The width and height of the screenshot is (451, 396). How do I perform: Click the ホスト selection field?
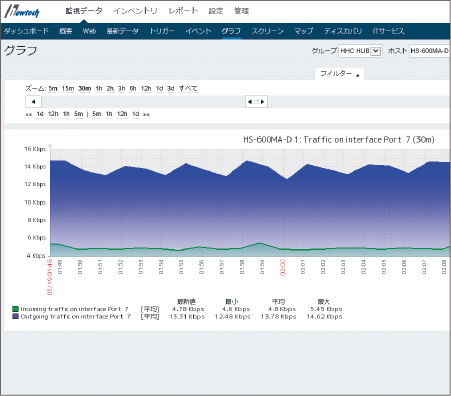point(430,51)
